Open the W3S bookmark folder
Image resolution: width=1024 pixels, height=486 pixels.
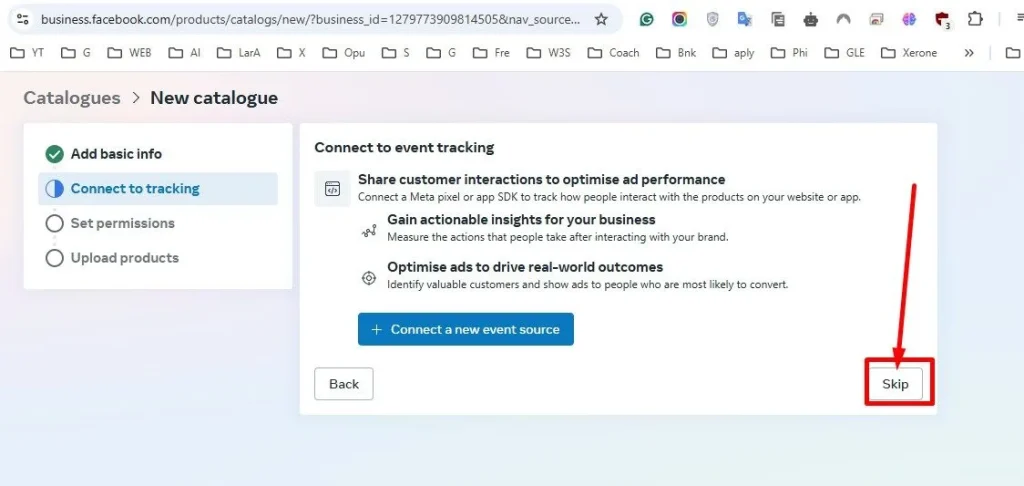tap(549, 53)
